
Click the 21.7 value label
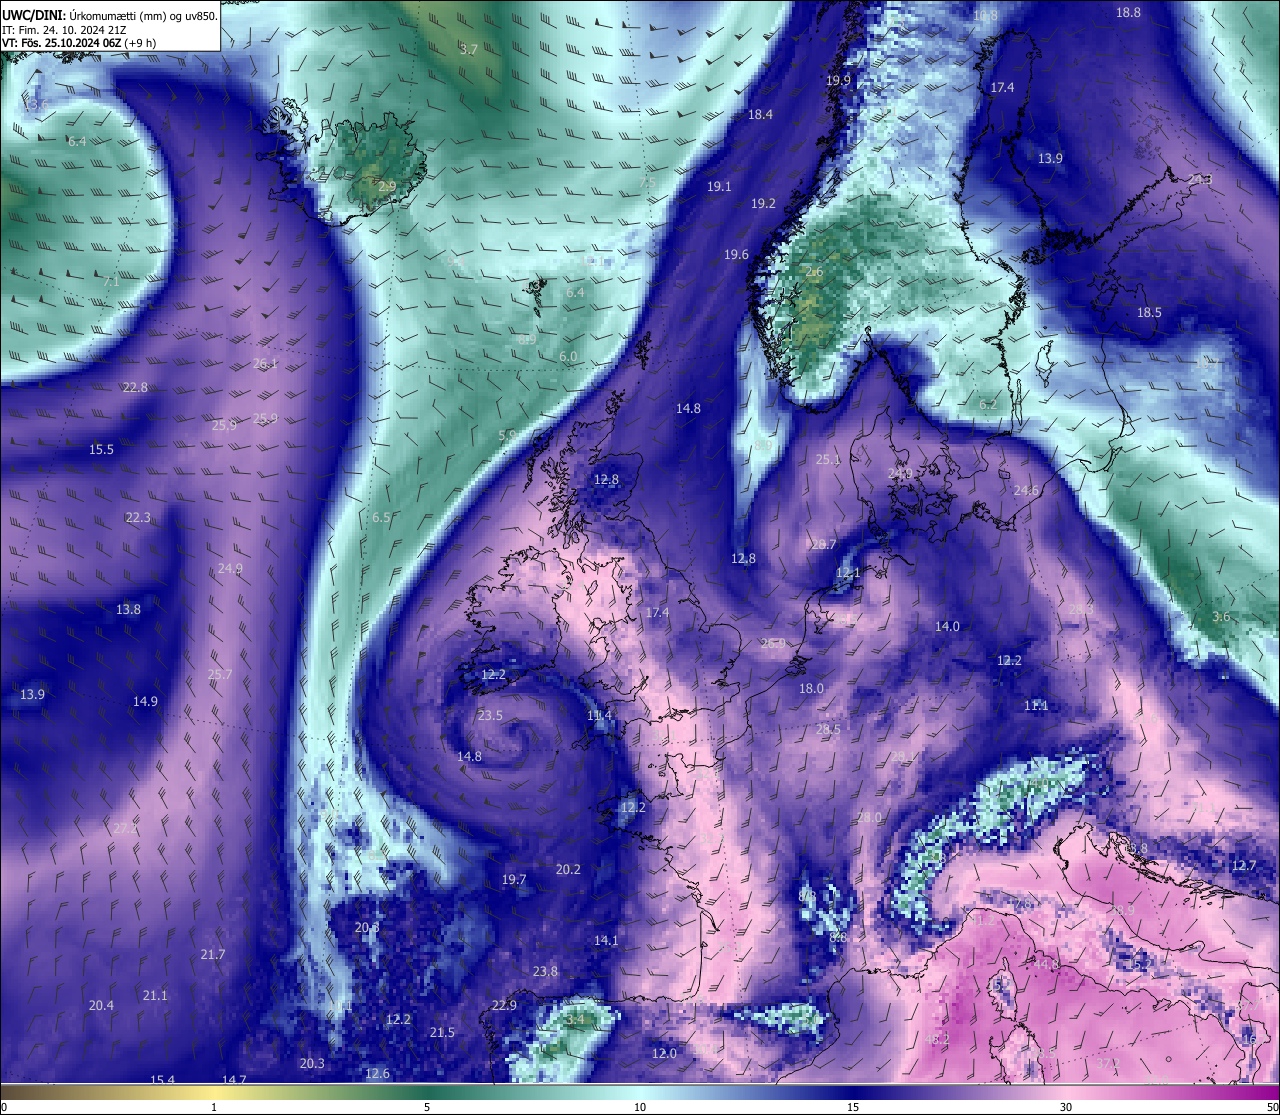pos(212,954)
